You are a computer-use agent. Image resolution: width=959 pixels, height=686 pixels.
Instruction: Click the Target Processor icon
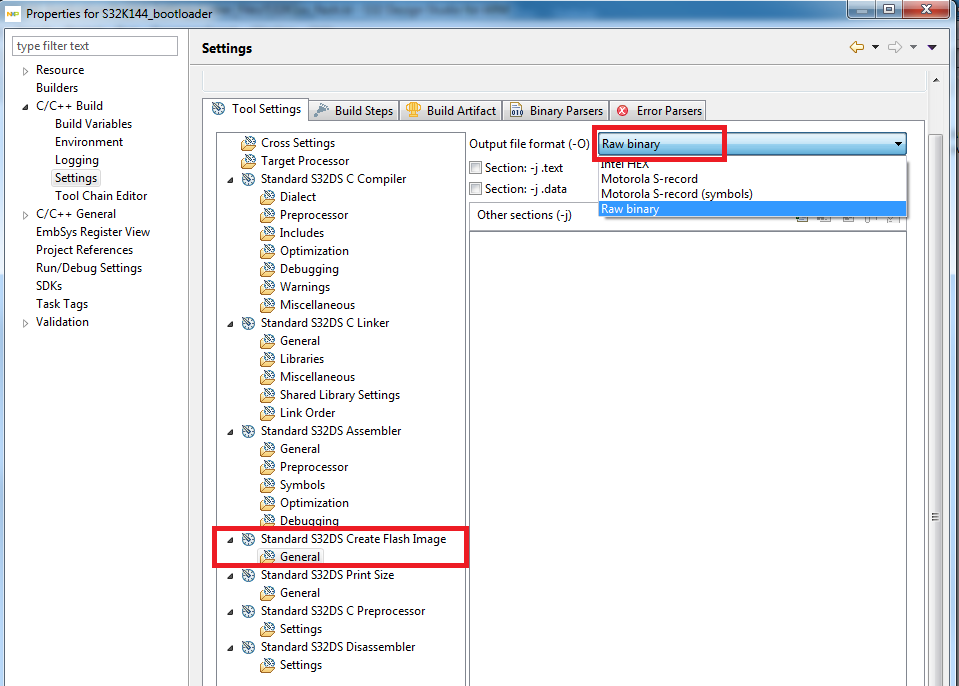point(248,161)
